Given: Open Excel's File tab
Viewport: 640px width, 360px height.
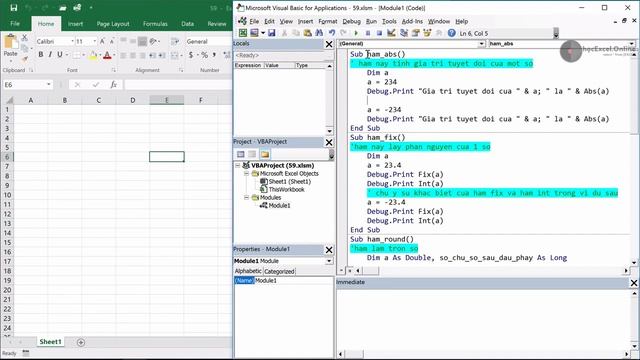Looking at the screenshot, I should [15, 24].
